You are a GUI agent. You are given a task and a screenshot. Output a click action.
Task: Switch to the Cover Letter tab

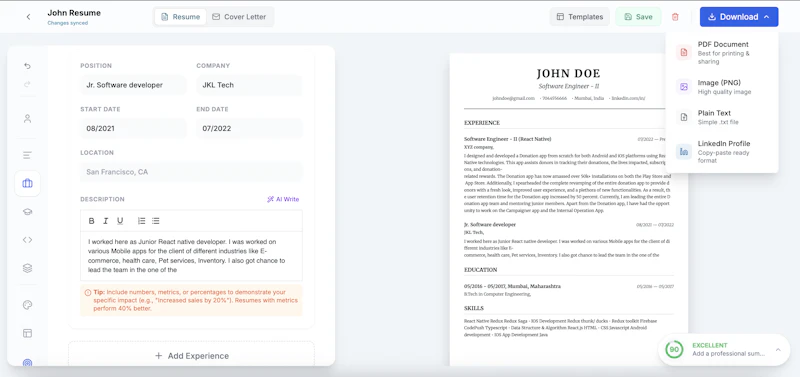coord(239,17)
